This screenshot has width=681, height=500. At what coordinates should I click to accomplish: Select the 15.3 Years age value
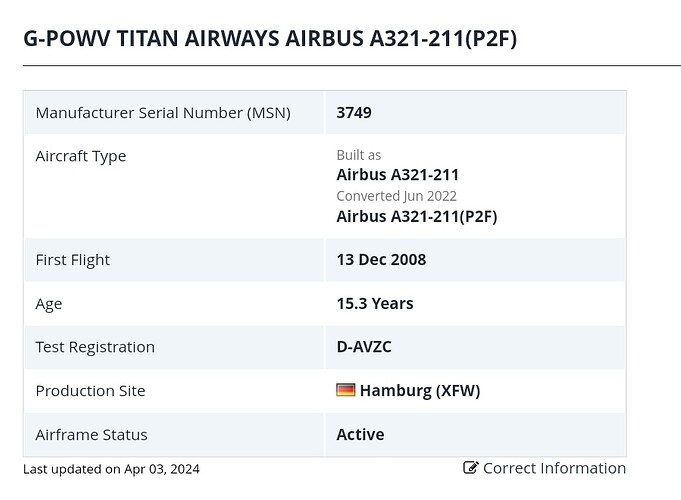(x=375, y=303)
